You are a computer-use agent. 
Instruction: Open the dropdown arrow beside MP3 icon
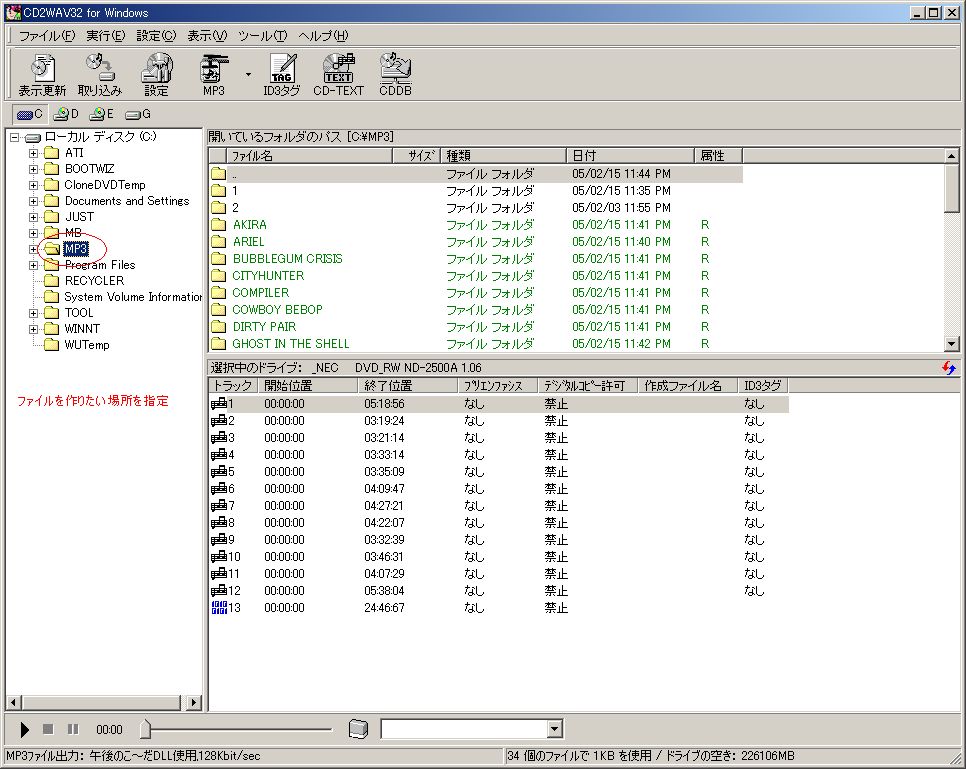tap(248, 73)
